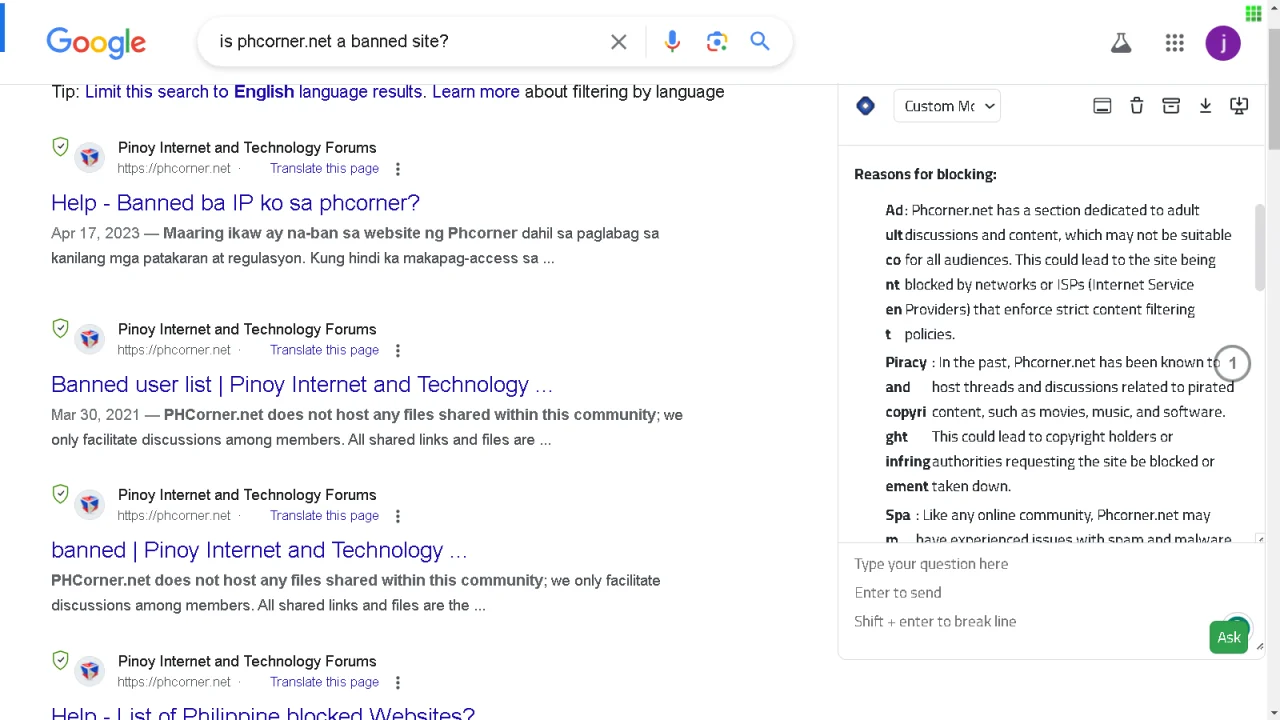Open more options for 'Banned user list' result
1280x720 pixels.
click(398, 350)
